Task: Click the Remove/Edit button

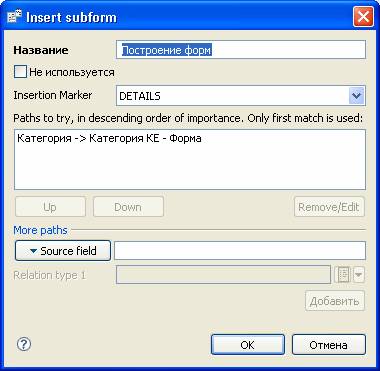Action: tap(329, 207)
